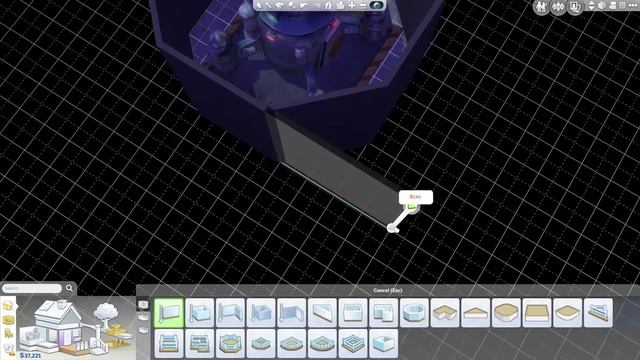This screenshot has height=360, width=640.
Task: Choose the half wall tool thumbnail
Action: [230, 313]
